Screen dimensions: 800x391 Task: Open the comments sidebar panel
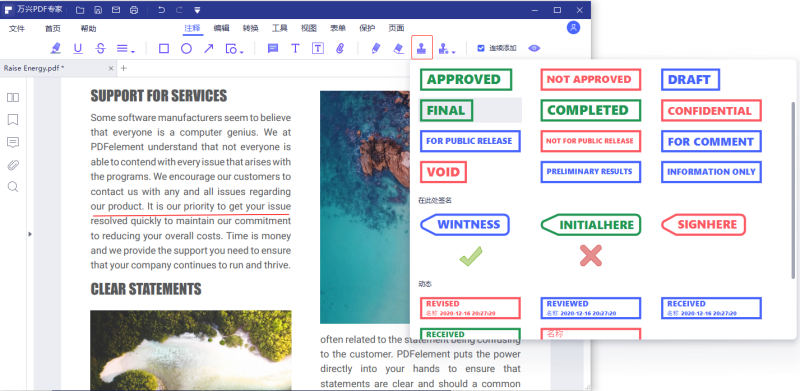tap(13, 142)
